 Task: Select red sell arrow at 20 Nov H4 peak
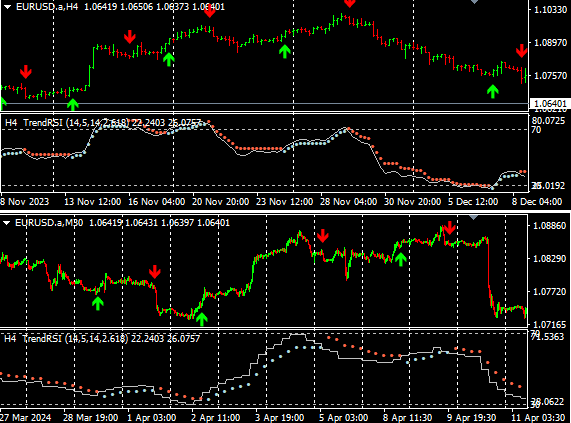point(209,11)
